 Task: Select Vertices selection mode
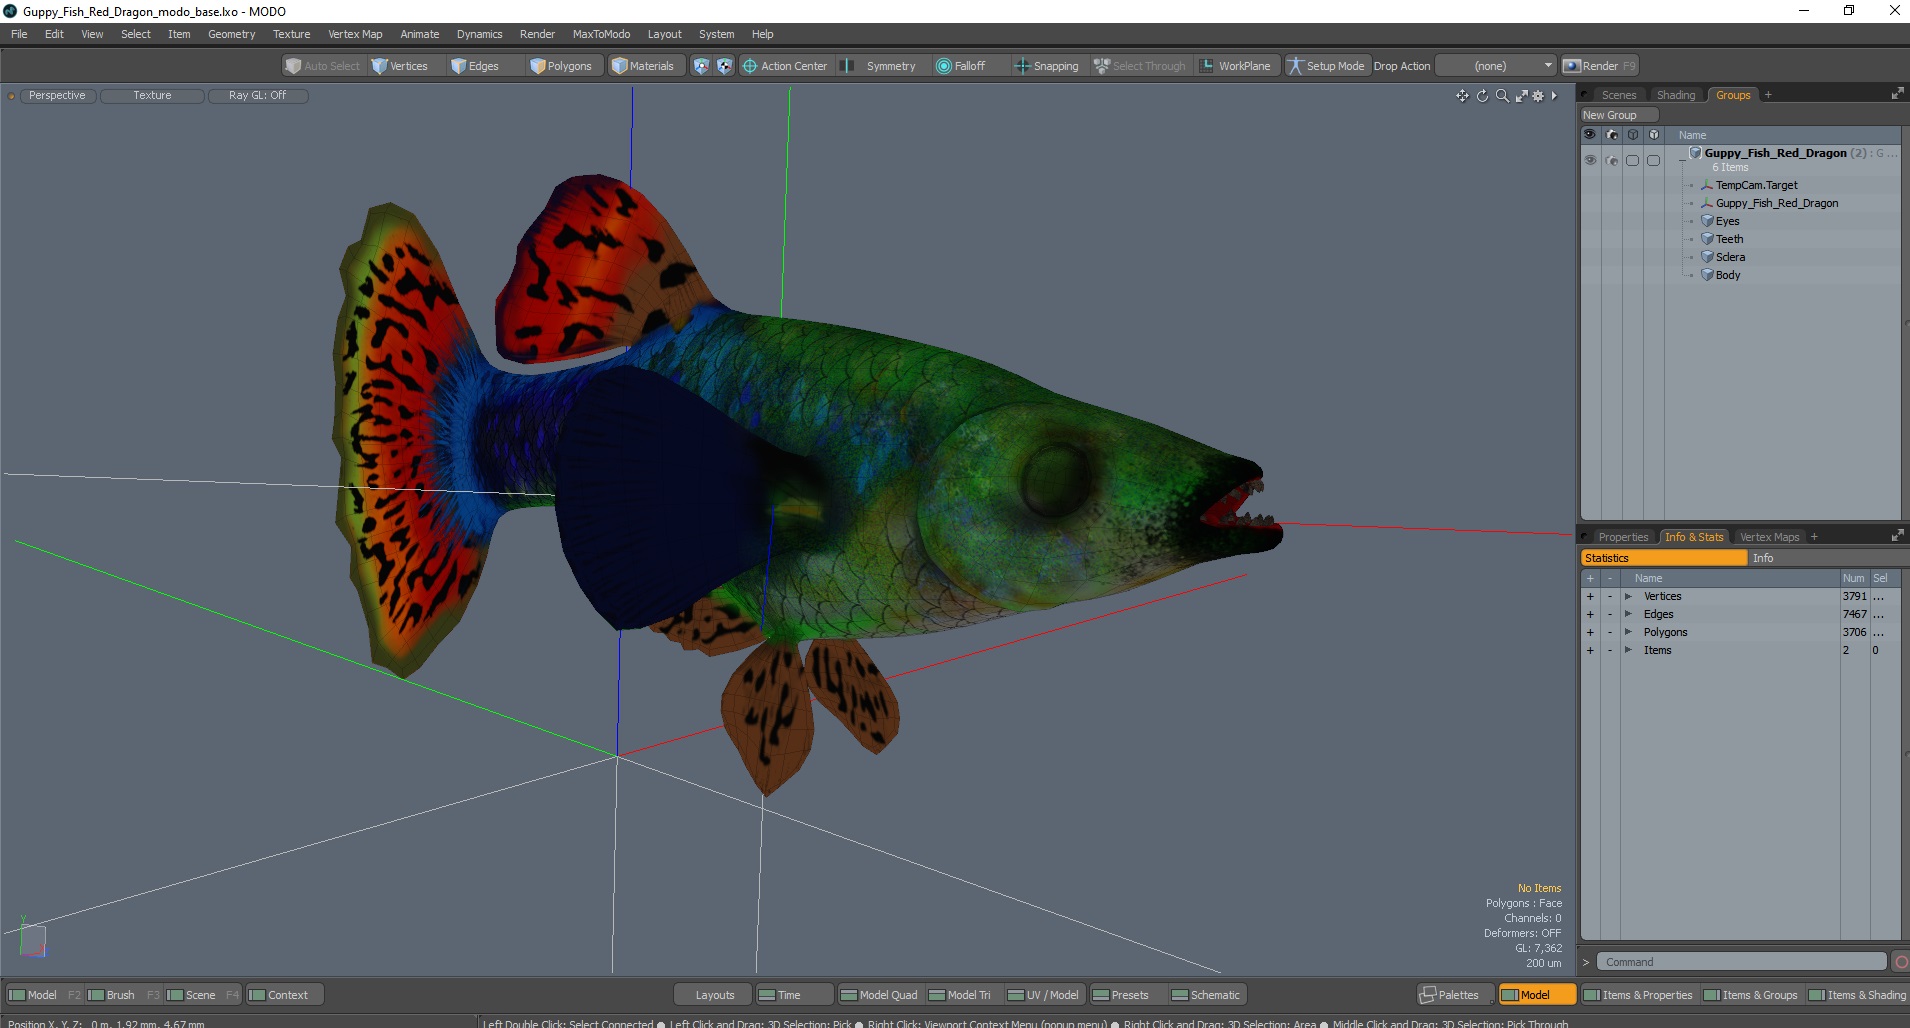[x=400, y=66]
